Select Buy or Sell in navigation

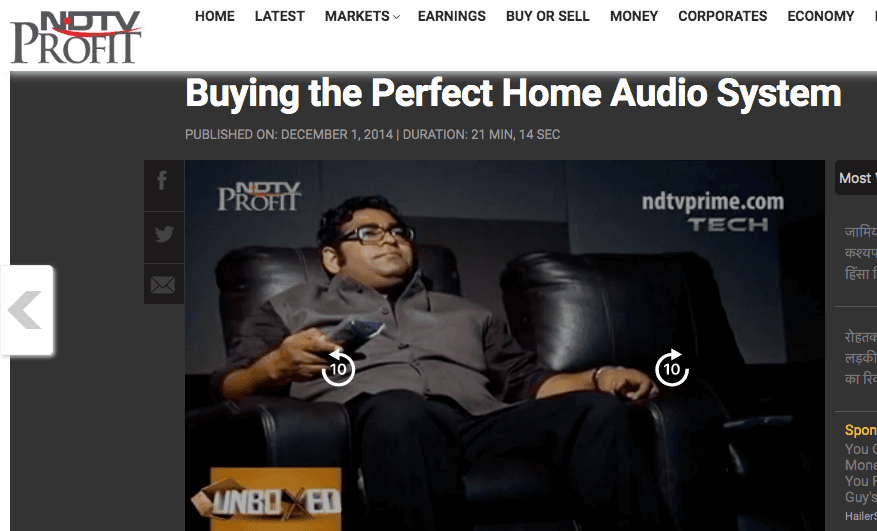548,16
